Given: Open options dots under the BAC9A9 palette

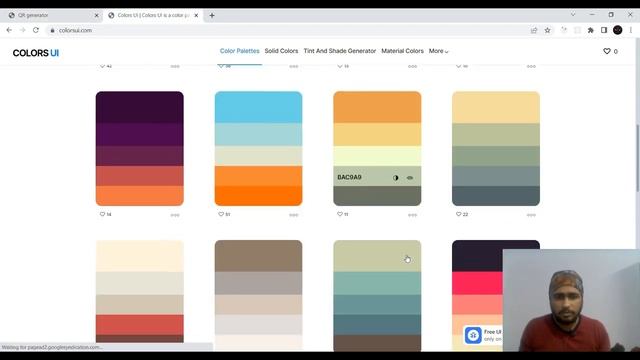Looking at the screenshot, I should tap(412, 215).
